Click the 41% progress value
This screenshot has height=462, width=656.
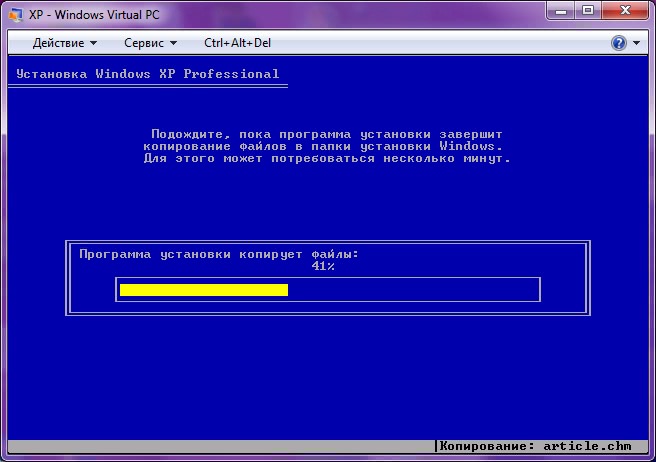323,266
